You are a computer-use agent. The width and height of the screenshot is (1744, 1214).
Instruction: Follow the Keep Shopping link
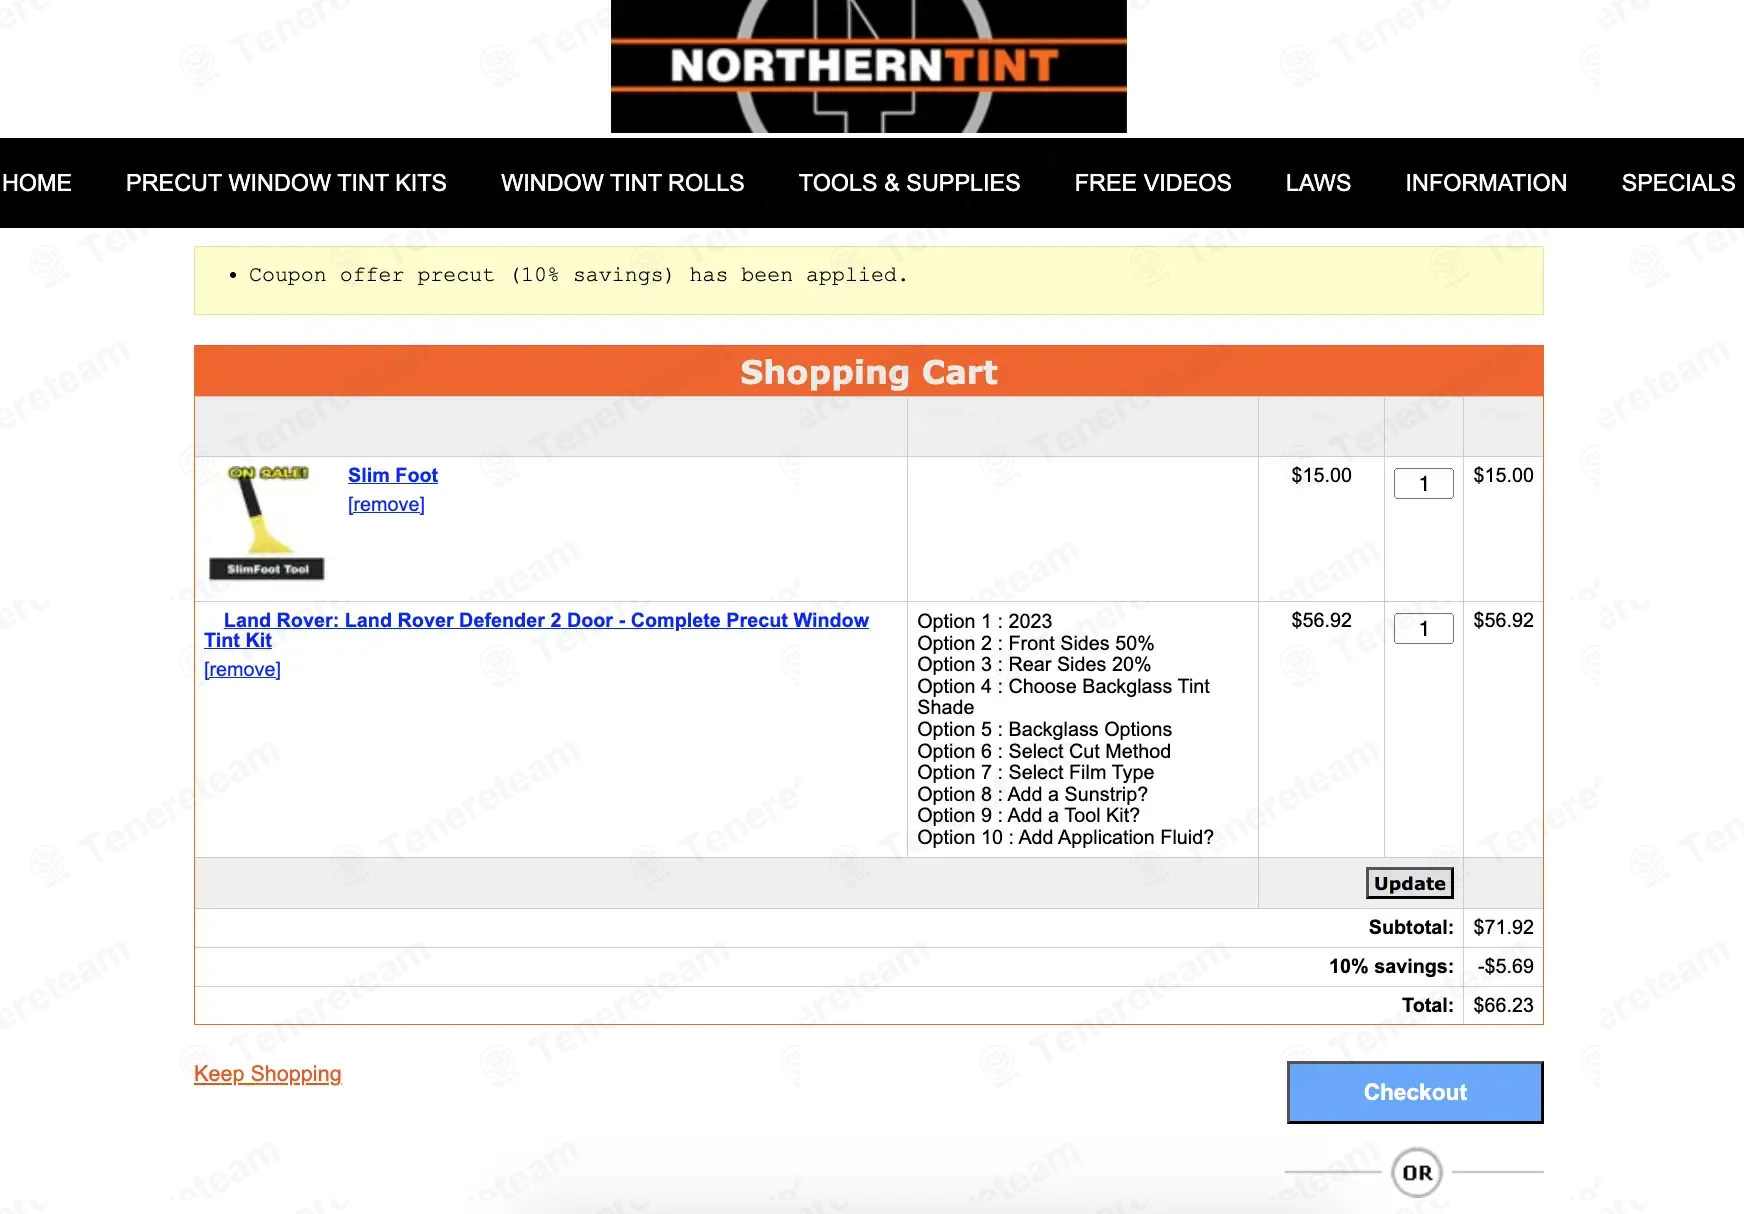click(267, 1073)
